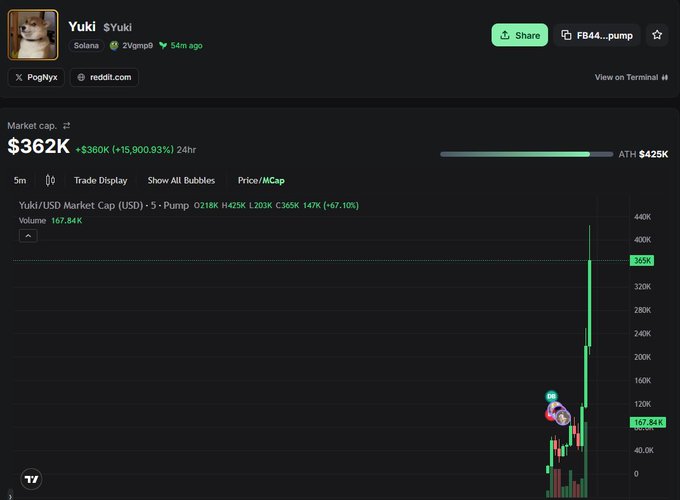
Task: Open the Trade Display options
Action: (101, 180)
